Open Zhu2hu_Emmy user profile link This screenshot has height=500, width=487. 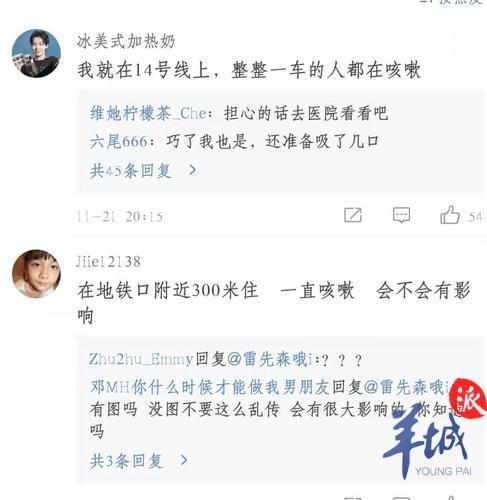141,359
